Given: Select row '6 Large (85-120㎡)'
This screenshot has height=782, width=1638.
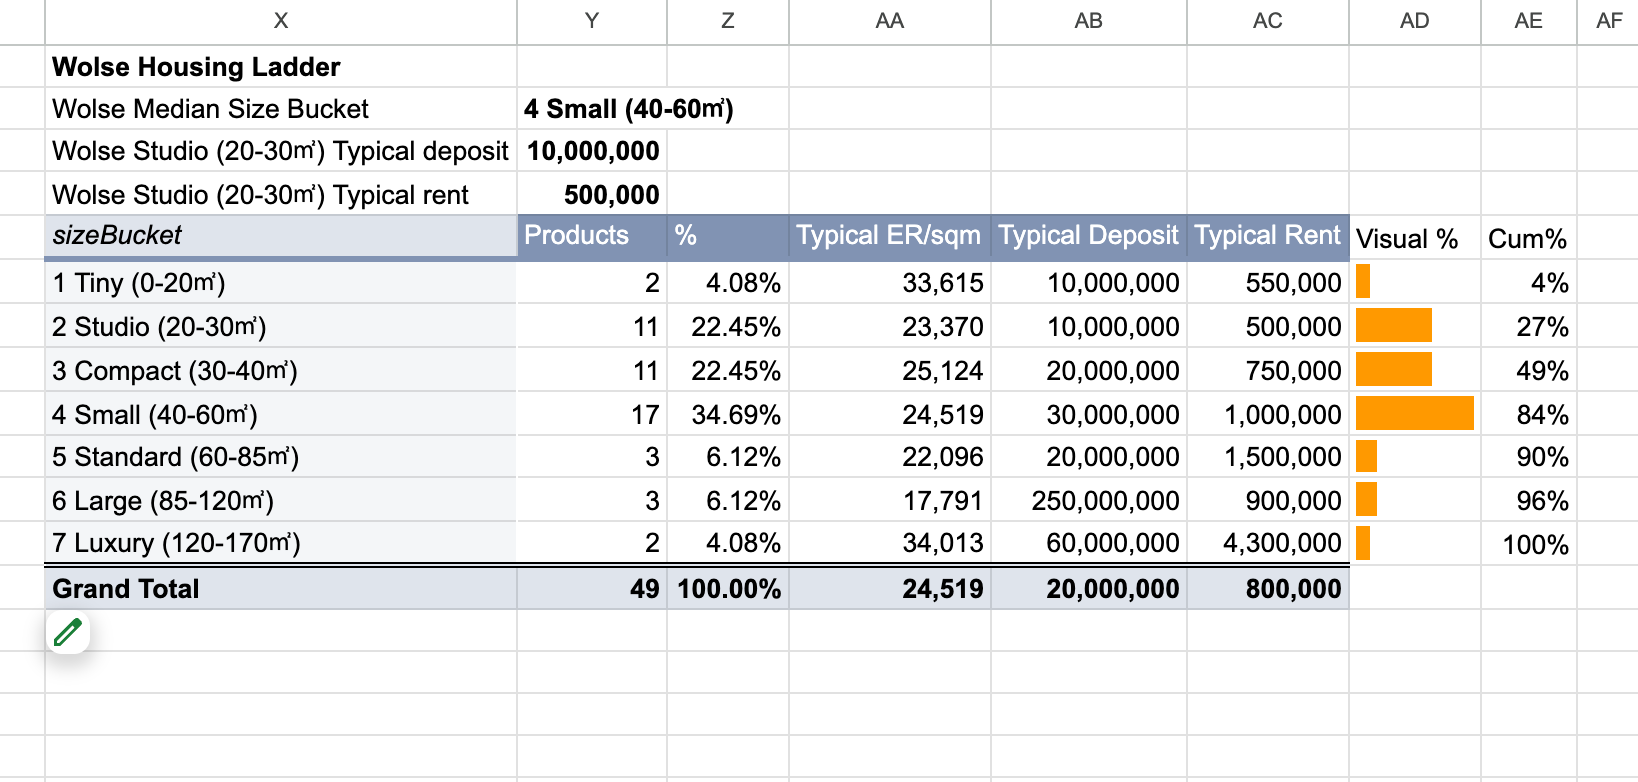Looking at the screenshot, I should 281,501.
